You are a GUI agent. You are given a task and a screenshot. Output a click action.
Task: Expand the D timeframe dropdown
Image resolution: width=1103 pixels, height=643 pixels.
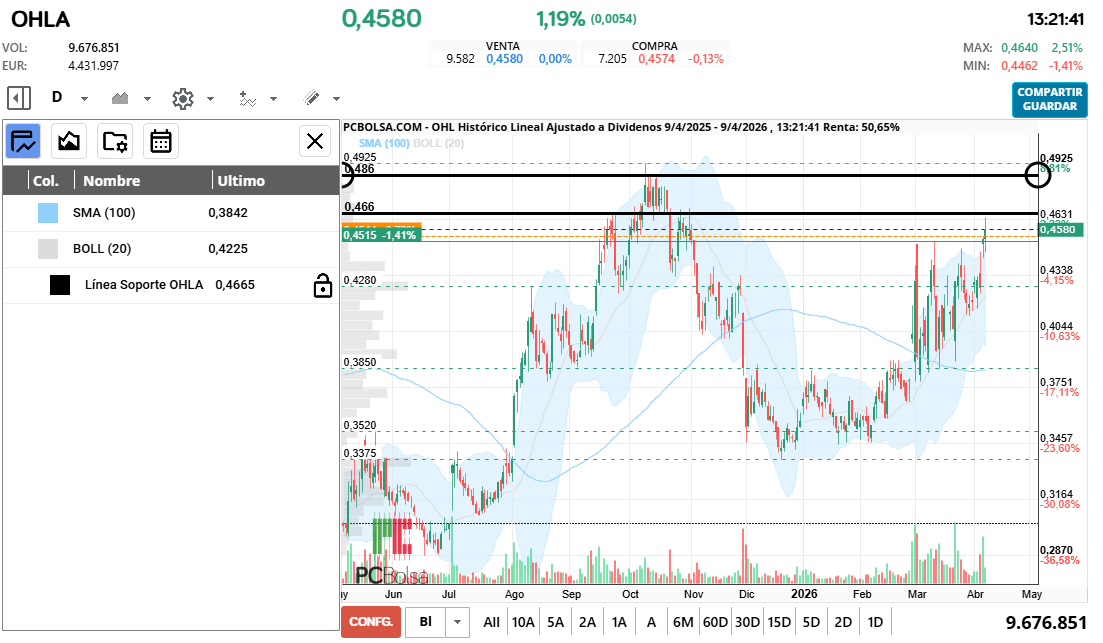84,97
